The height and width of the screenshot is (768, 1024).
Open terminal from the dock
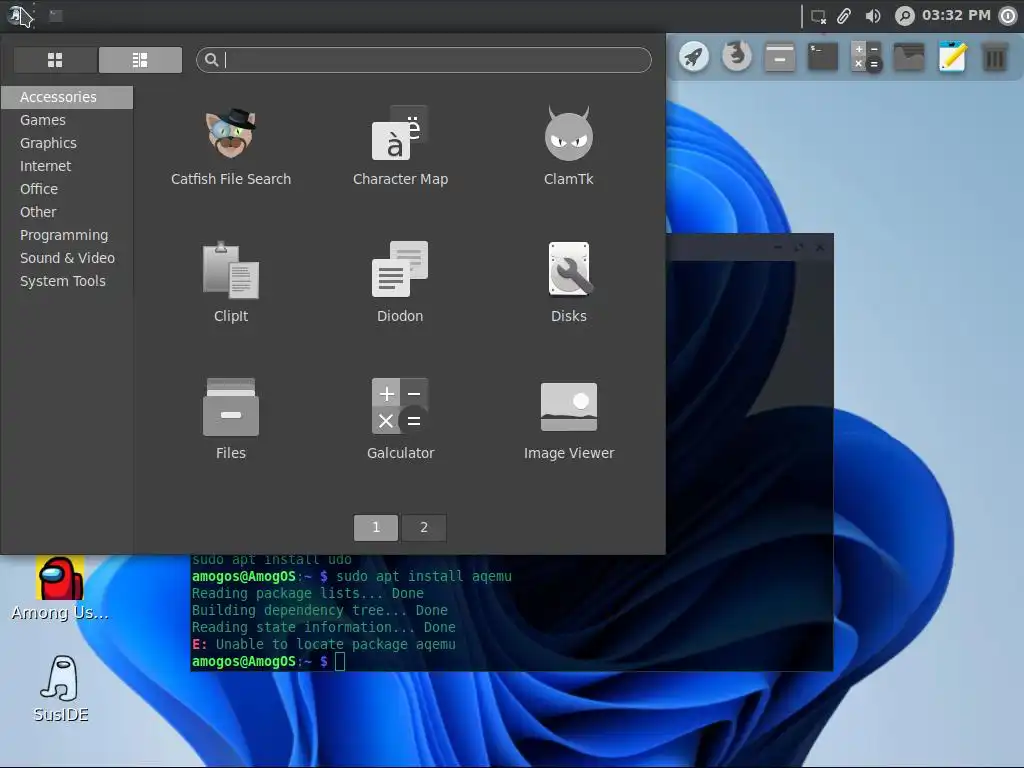823,57
